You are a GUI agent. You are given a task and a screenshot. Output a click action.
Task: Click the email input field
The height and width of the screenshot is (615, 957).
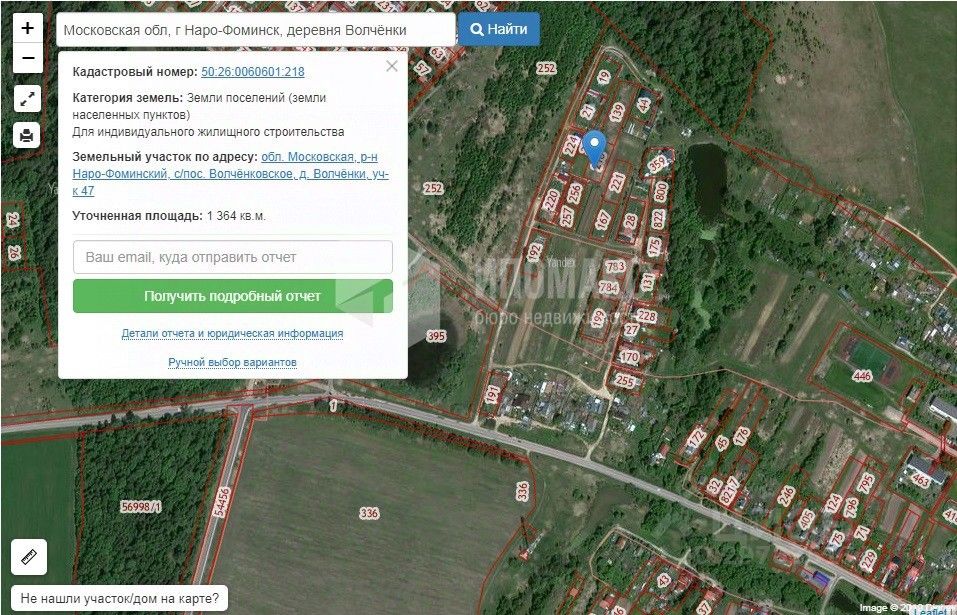pos(233,257)
